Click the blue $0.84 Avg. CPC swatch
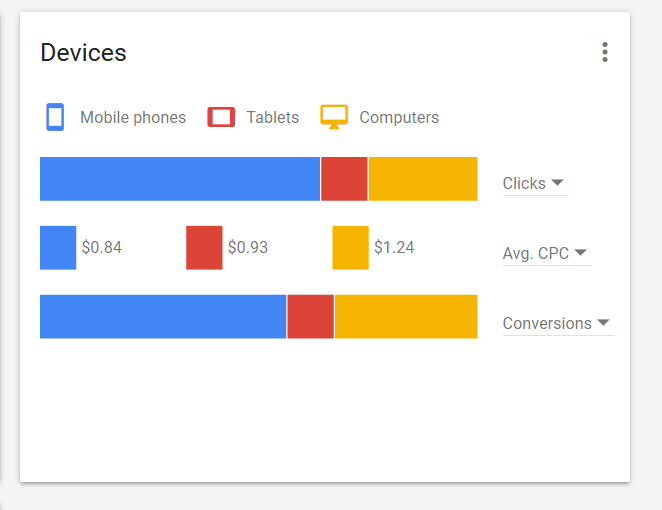This screenshot has height=510, width=662. coord(58,248)
